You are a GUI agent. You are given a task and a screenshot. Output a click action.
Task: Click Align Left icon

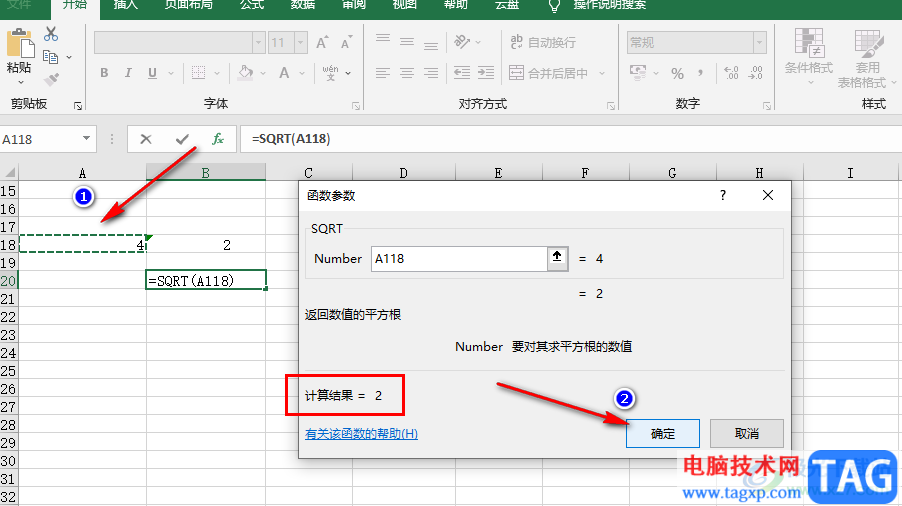click(383, 73)
